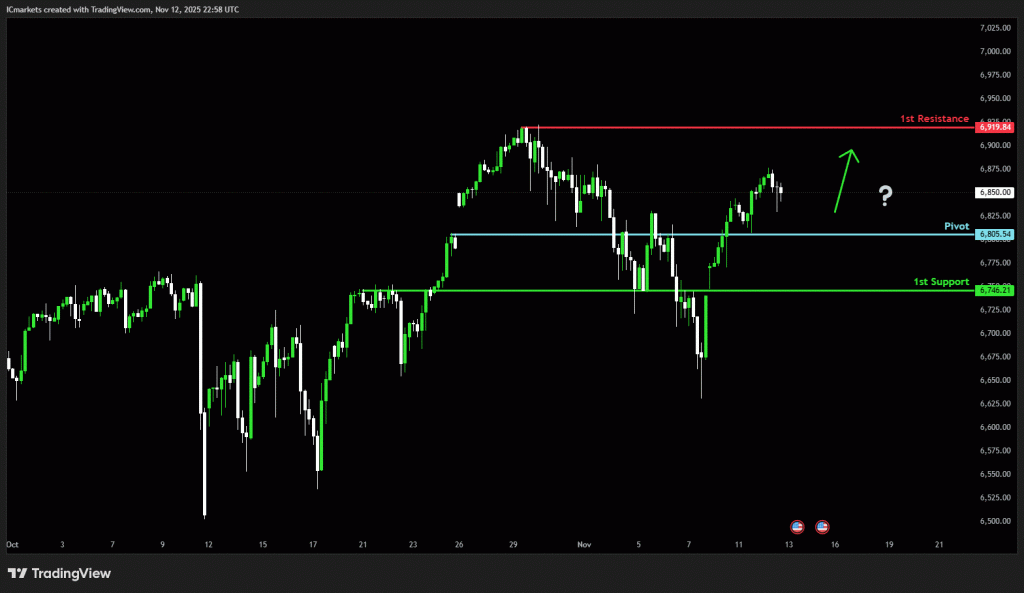Click the right US flag economic event icon
The image size is (1024, 593).
pos(821,526)
